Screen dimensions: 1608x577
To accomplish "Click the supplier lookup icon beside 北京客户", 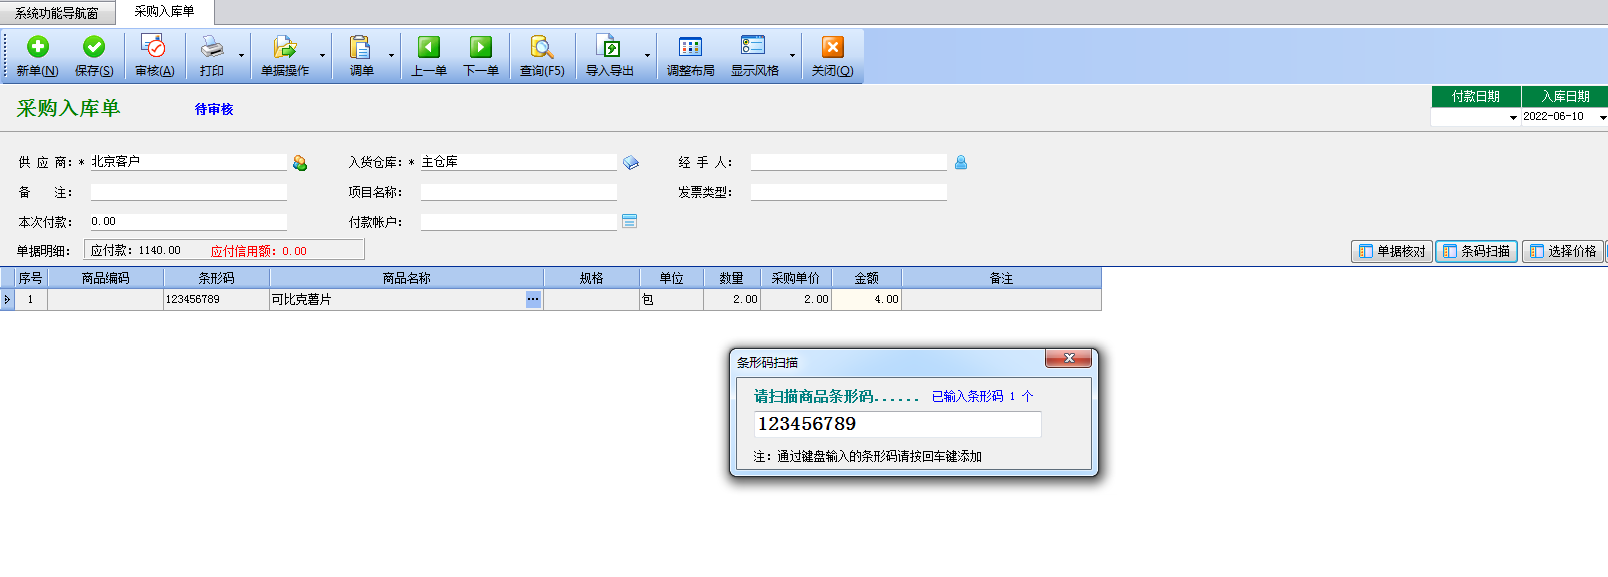I will pyautogui.click(x=300, y=163).
